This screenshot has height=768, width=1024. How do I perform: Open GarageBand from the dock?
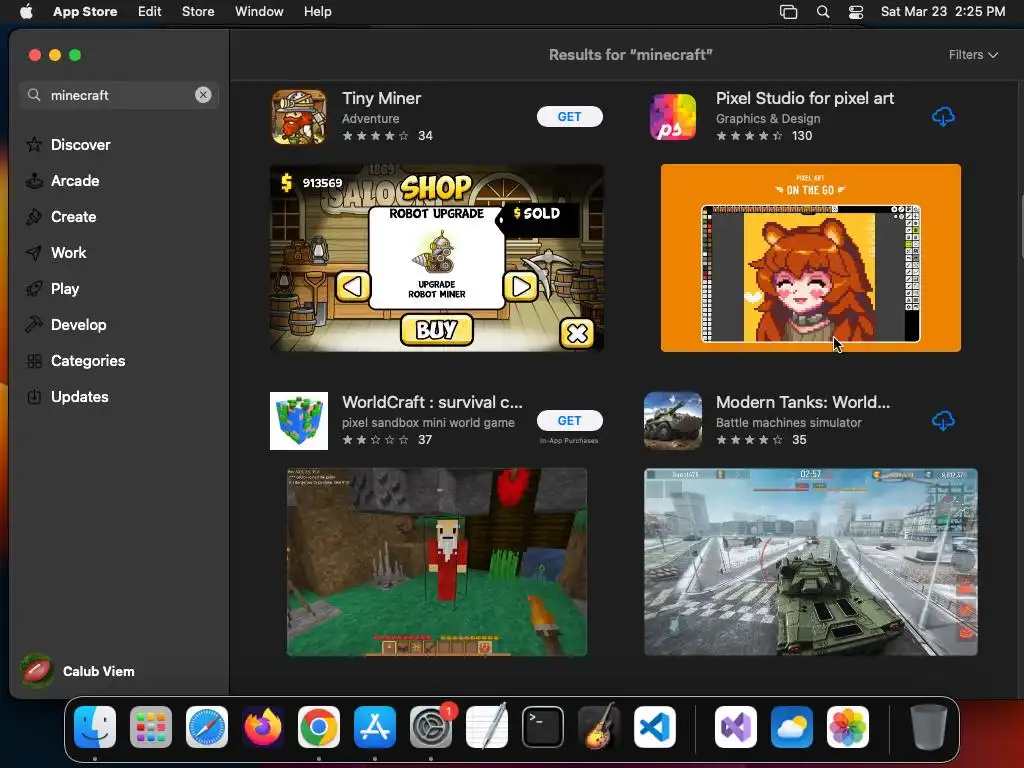(599, 727)
